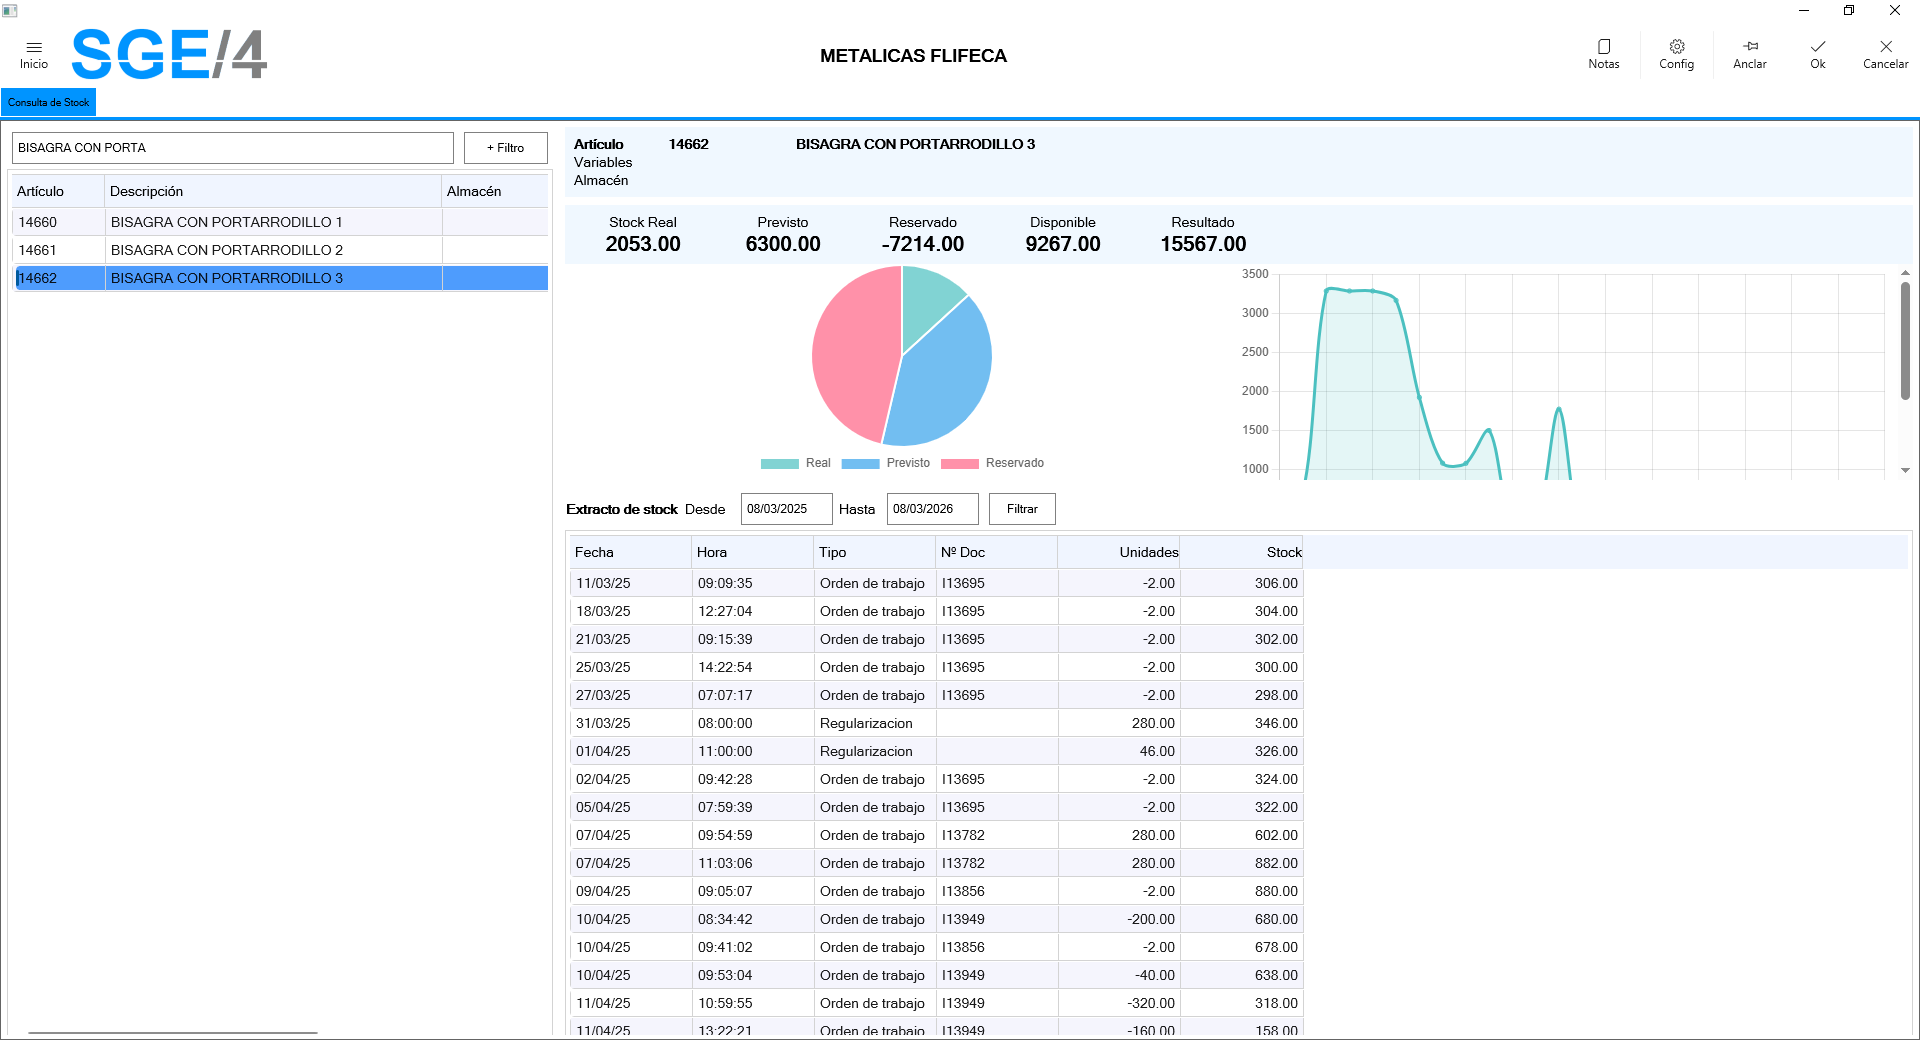
Task: Toggle the Reservado legend item
Action: (x=992, y=463)
